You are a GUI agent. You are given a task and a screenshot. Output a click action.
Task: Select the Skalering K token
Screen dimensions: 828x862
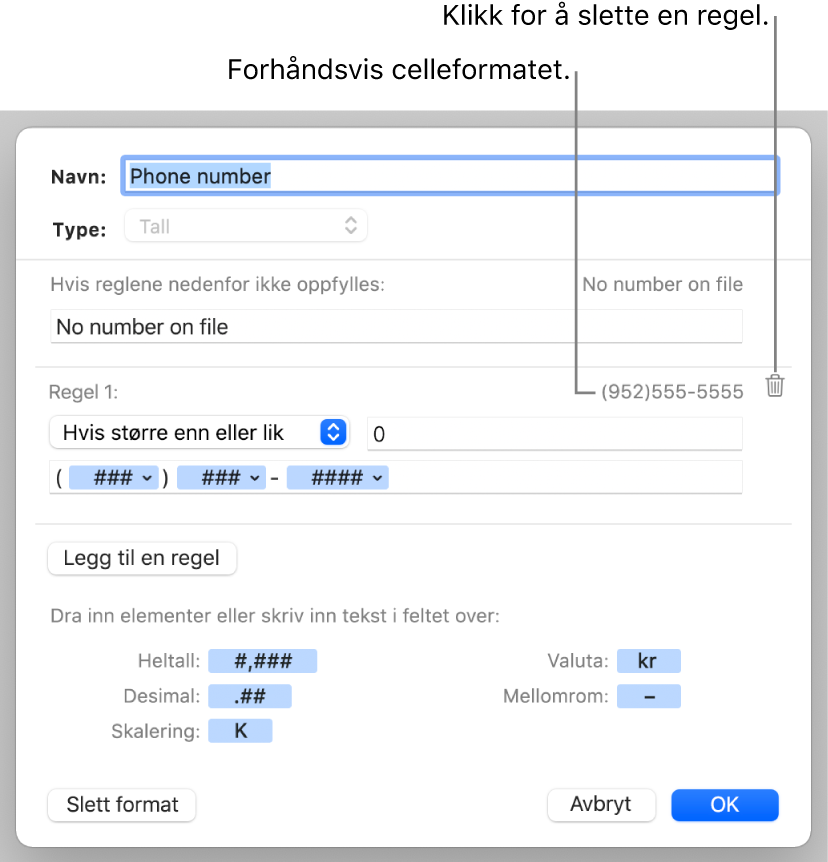[240, 731]
